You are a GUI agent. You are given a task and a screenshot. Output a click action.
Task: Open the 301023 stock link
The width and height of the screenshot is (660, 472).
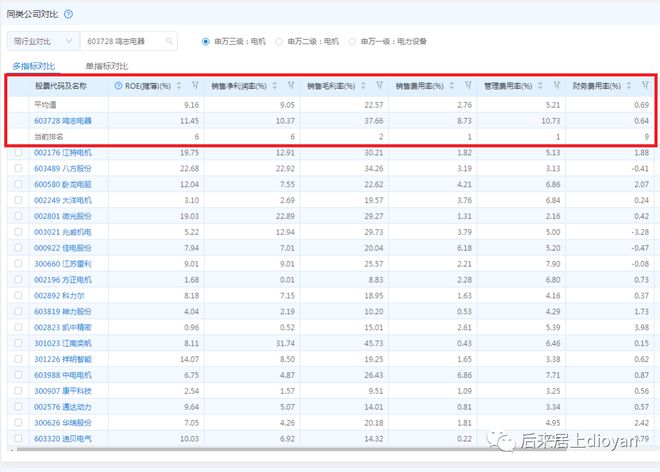(x=63, y=343)
